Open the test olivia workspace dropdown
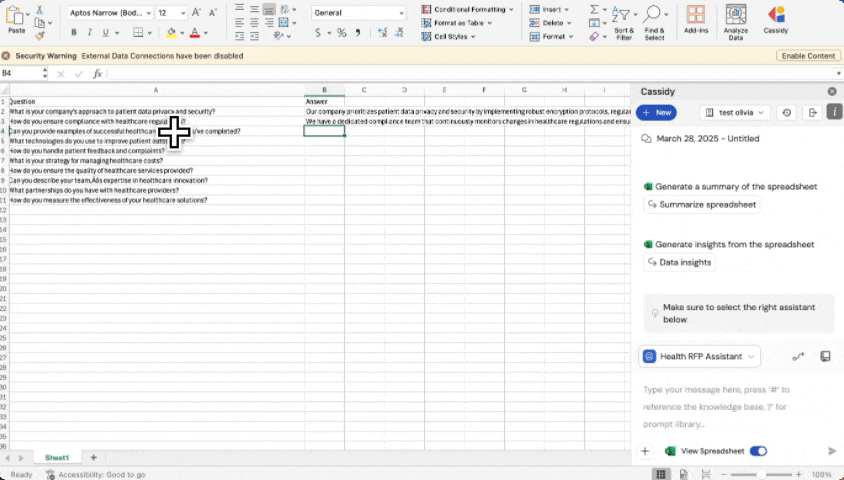 coord(735,112)
